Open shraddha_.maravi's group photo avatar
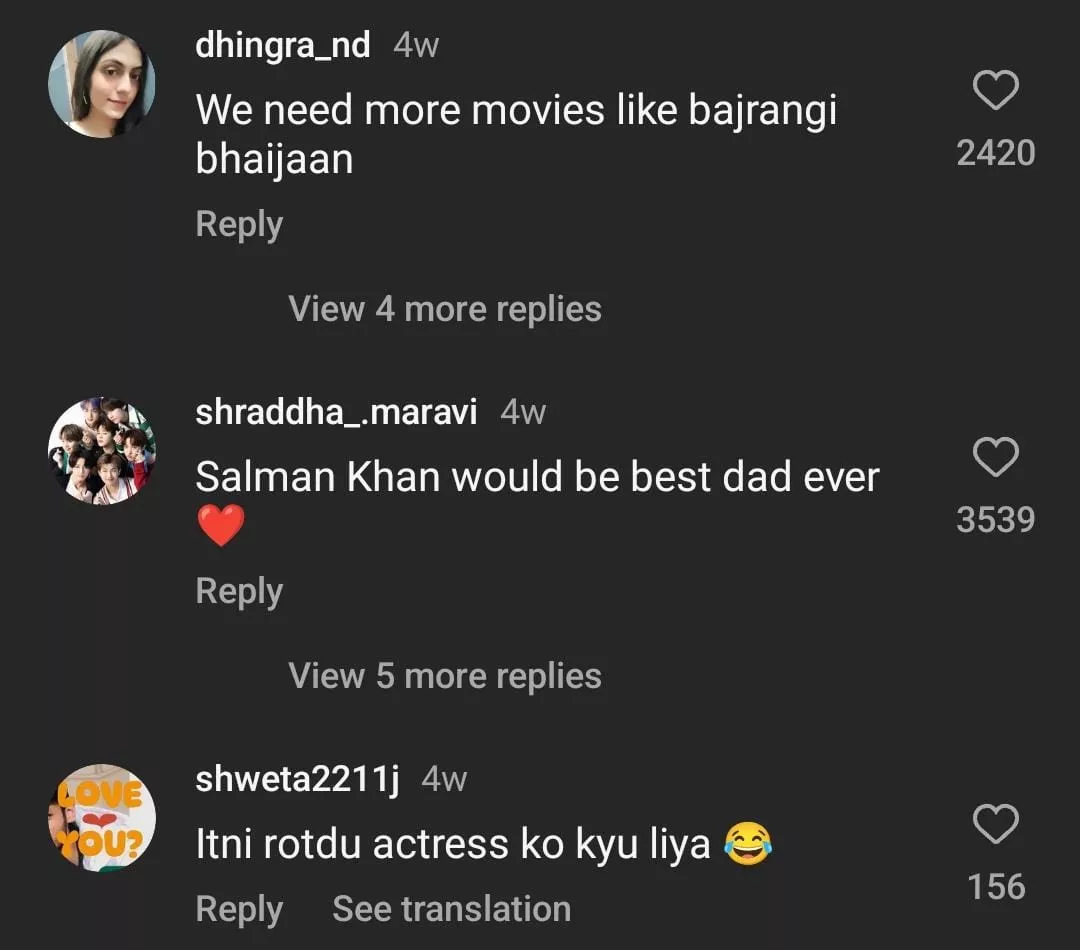1080x950 pixels. (101, 450)
